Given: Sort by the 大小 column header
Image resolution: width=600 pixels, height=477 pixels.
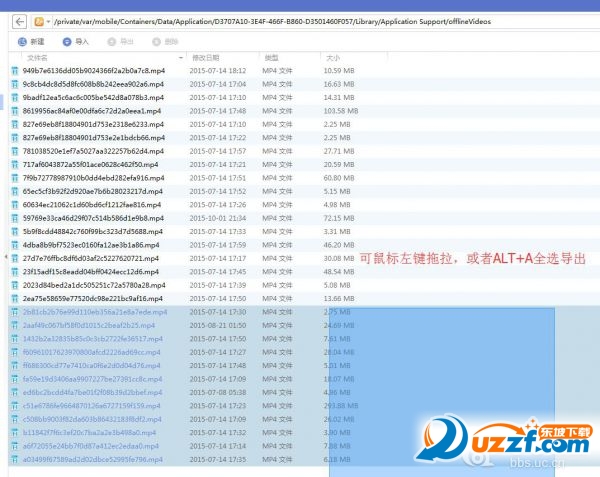Looking at the screenshot, I should pos(333,58).
